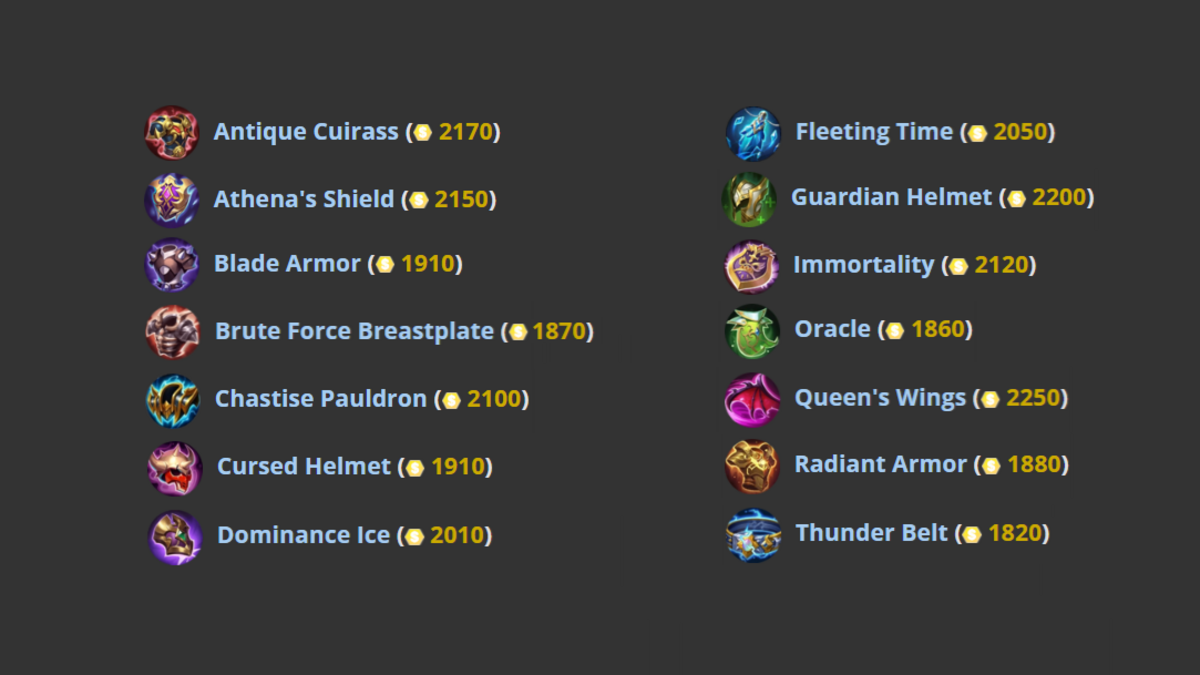The height and width of the screenshot is (675, 1200).
Task: Click the Fleeting Time item icon
Action: click(752, 134)
